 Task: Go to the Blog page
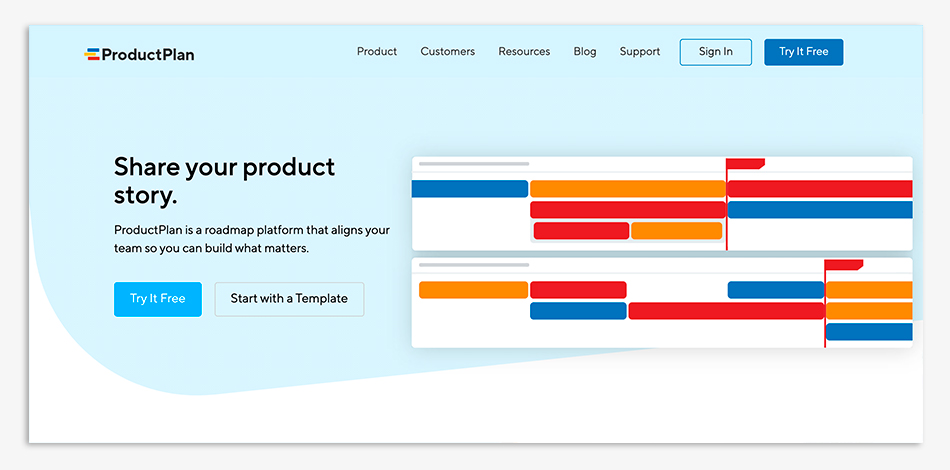click(x=585, y=51)
